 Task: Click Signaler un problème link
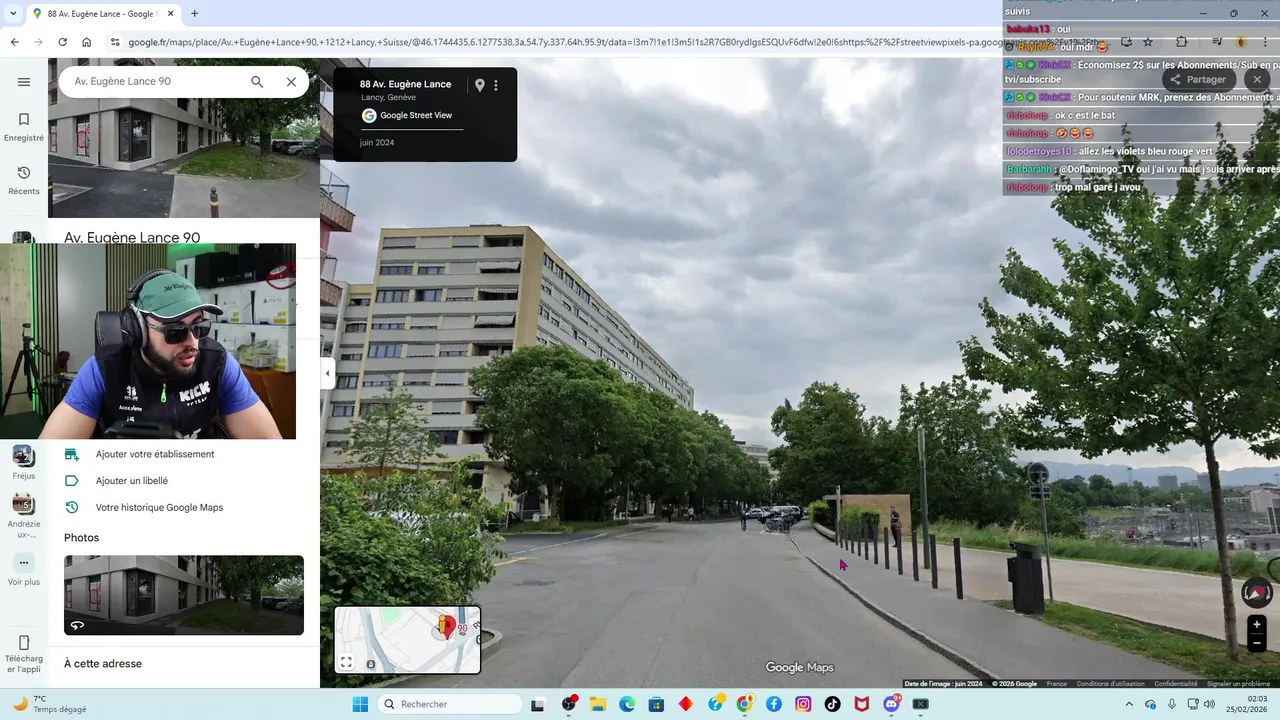[x=1238, y=684]
